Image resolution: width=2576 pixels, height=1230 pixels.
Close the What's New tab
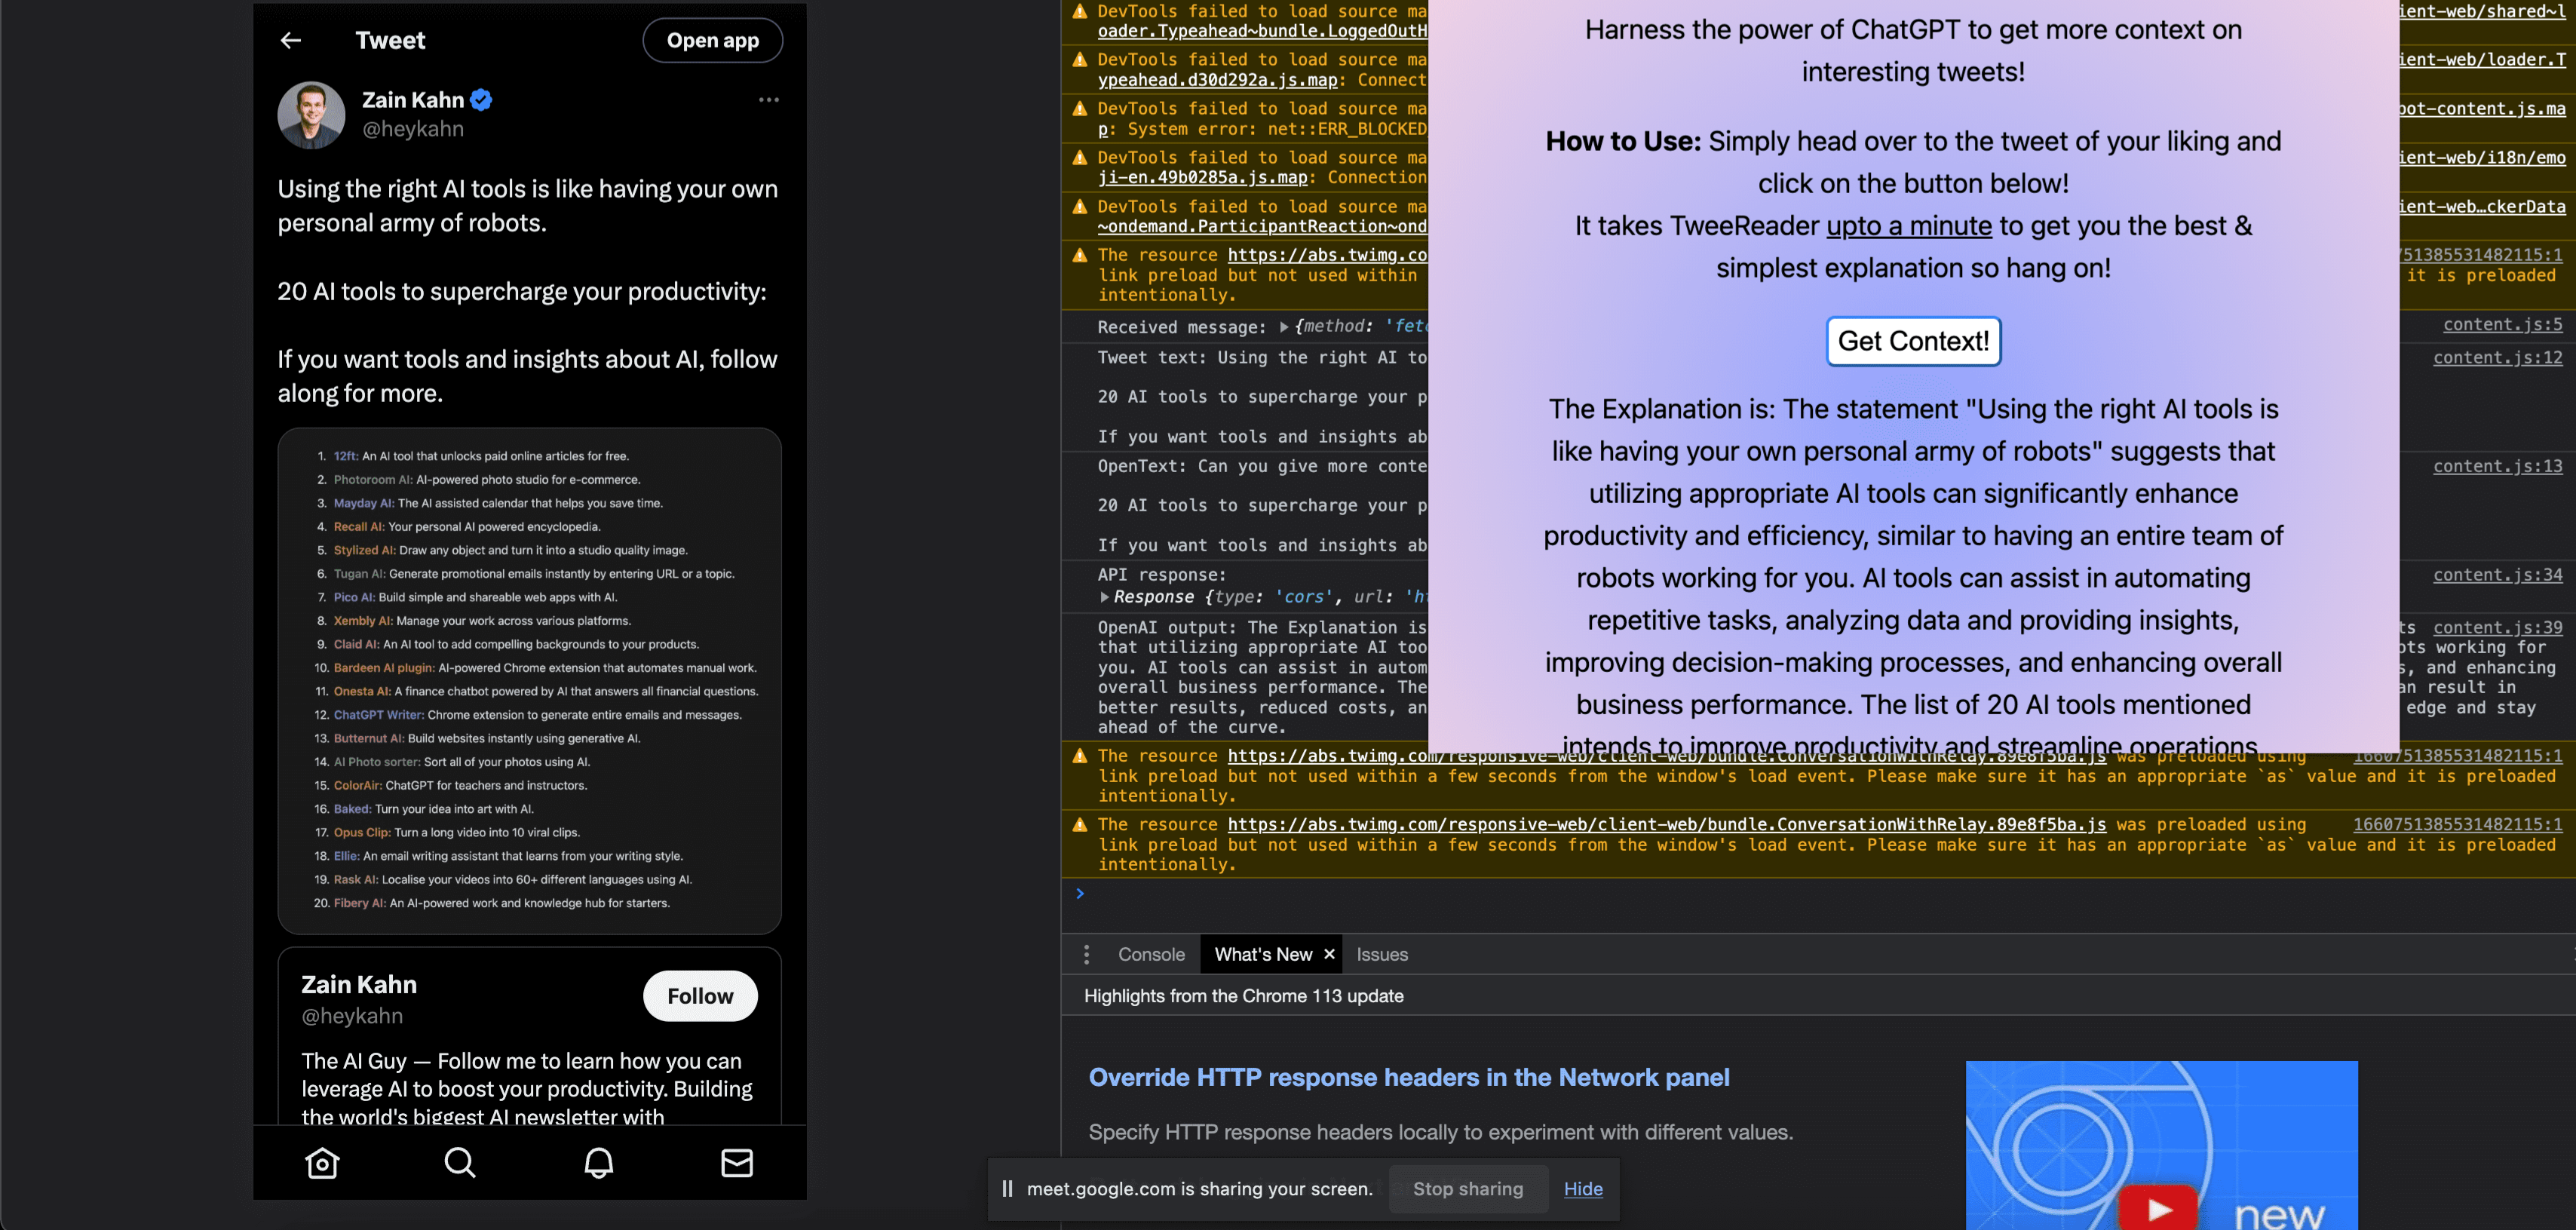(1329, 955)
